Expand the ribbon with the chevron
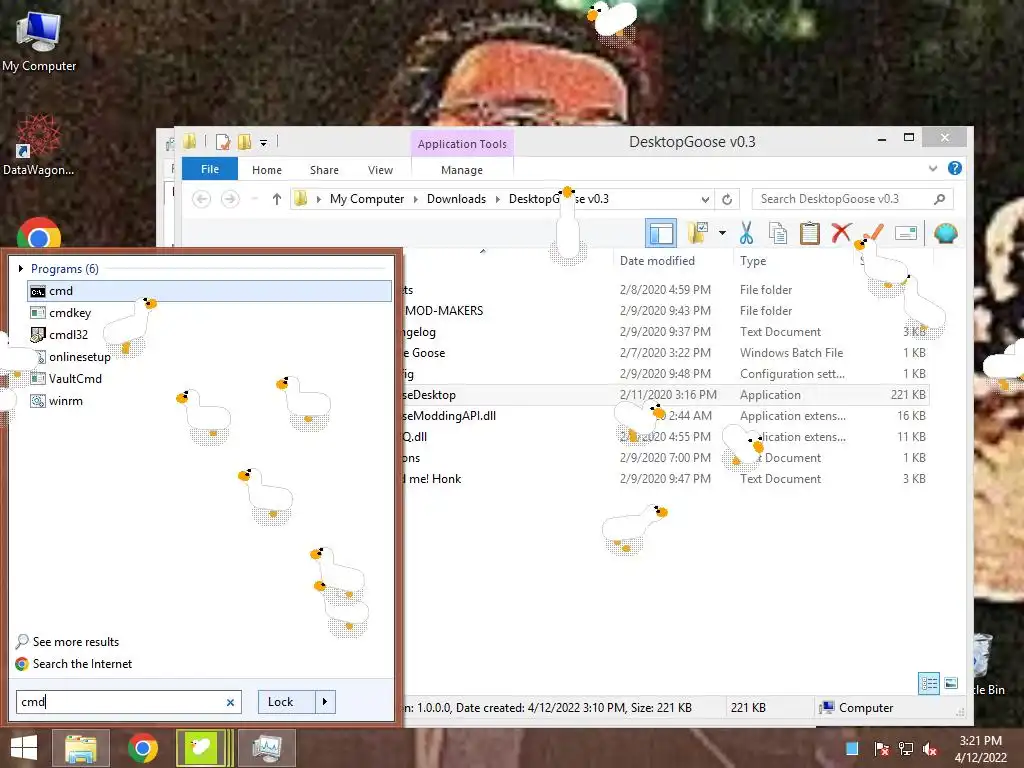This screenshot has width=1024, height=768. click(x=933, y=168)
